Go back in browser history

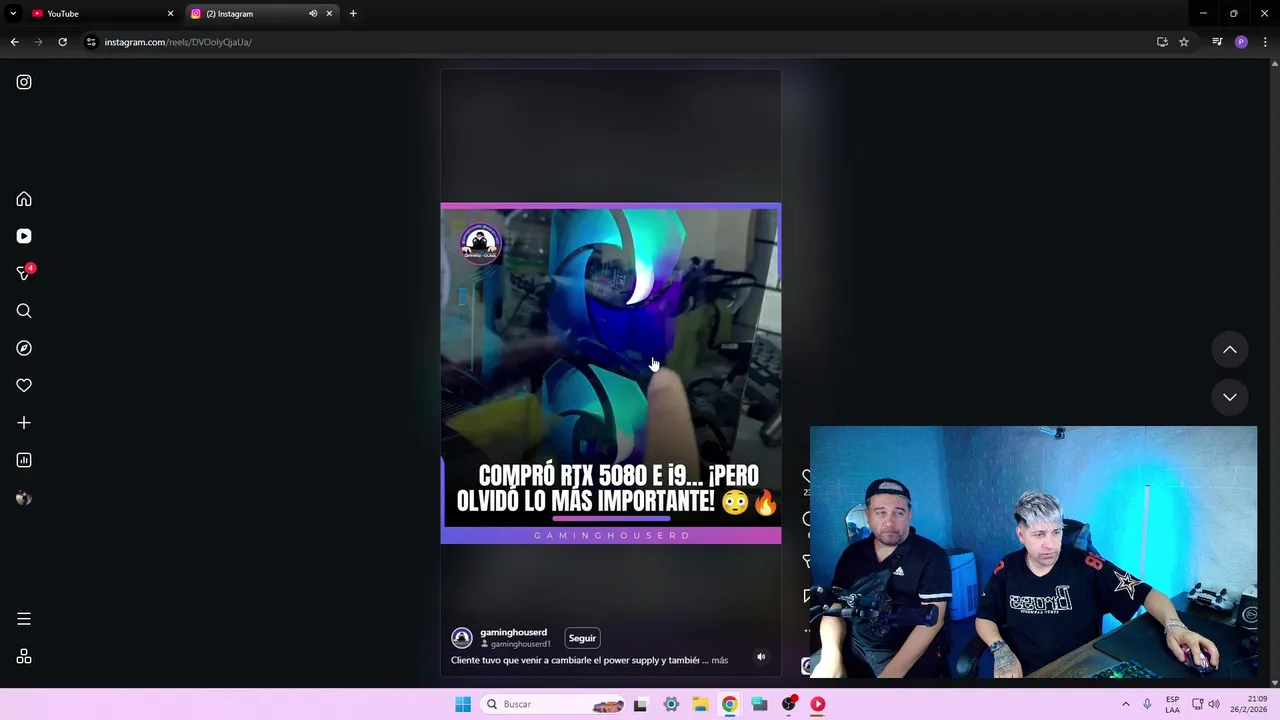click(x=14, y=42)
